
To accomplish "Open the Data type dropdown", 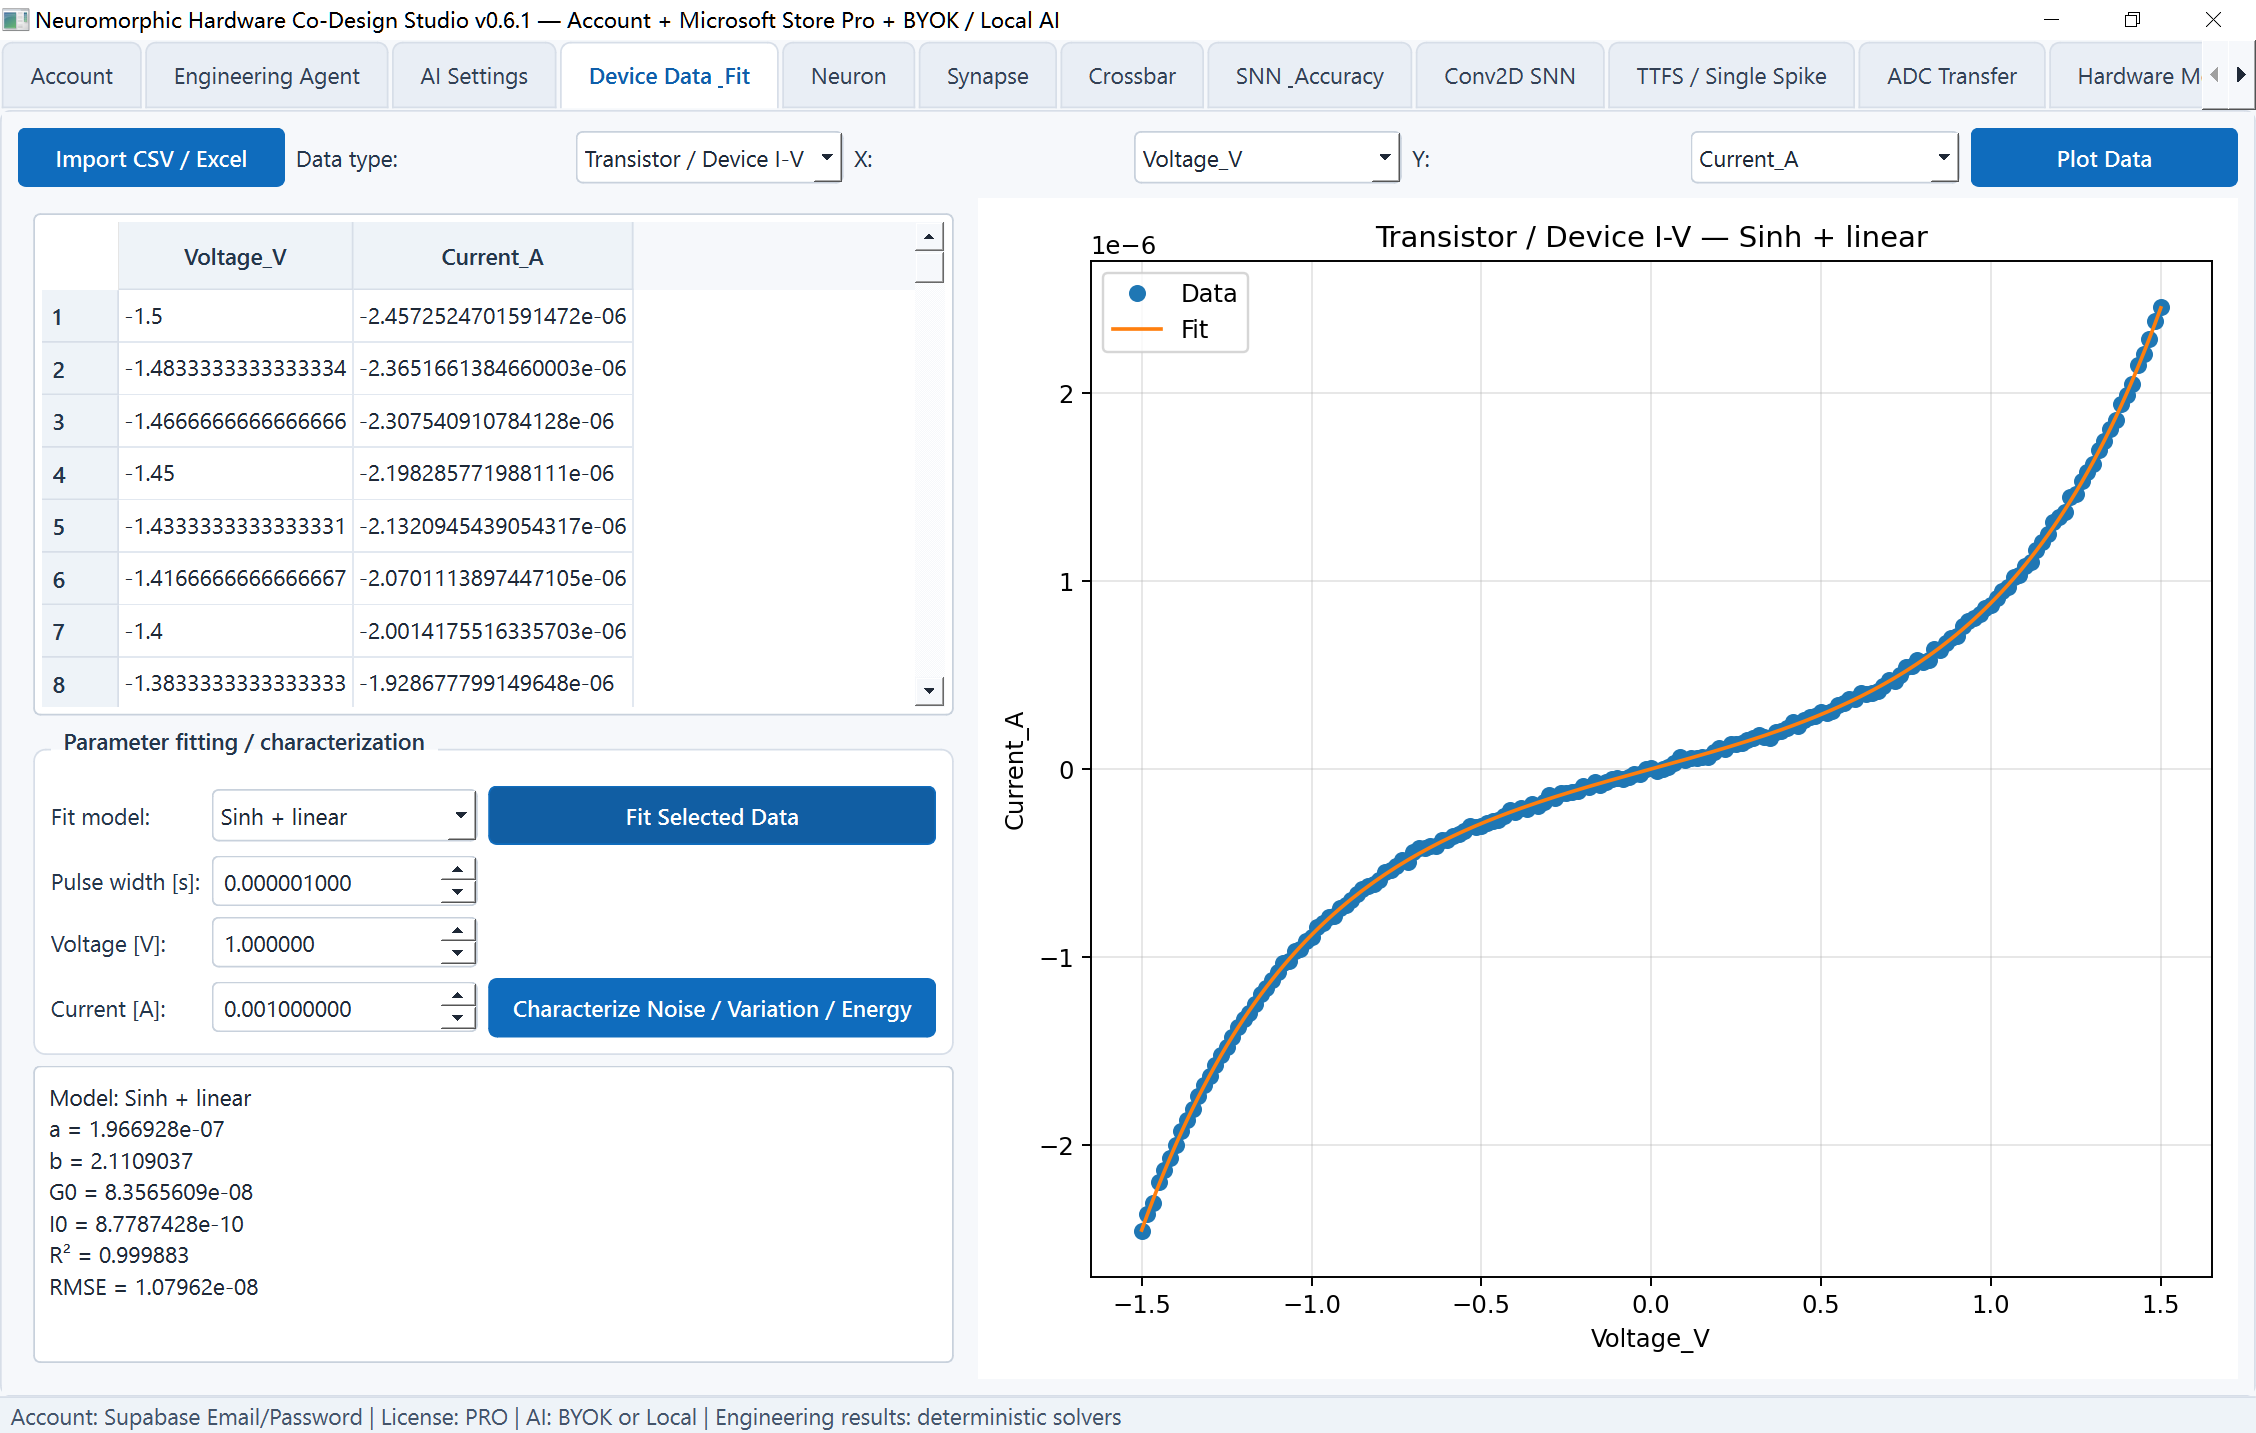I will pos(708,159).
